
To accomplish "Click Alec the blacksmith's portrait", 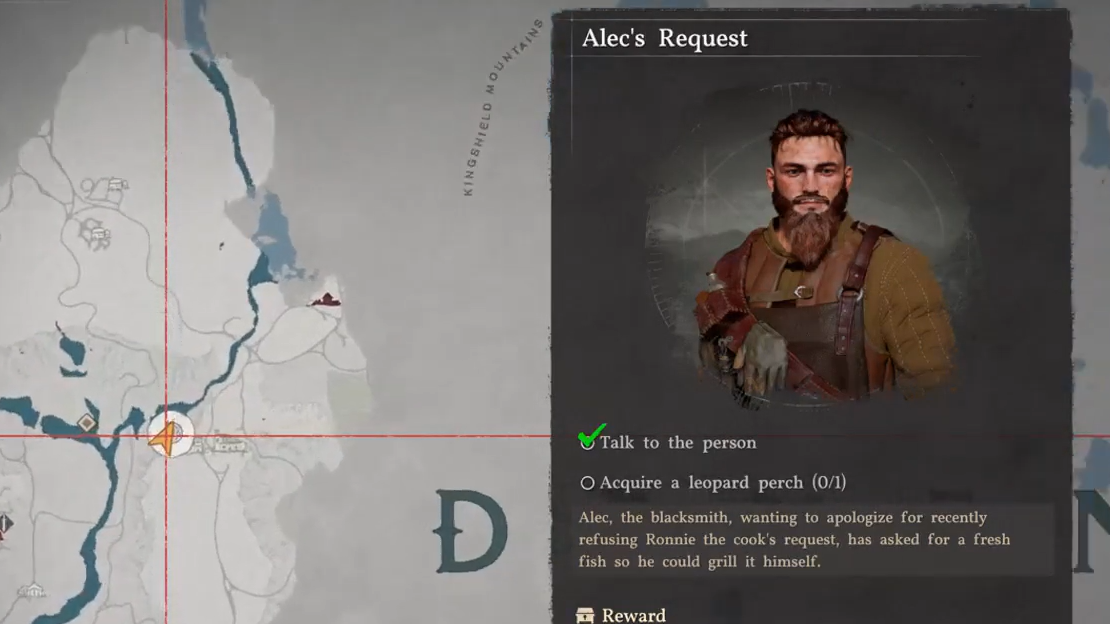I will coord(809,246).
